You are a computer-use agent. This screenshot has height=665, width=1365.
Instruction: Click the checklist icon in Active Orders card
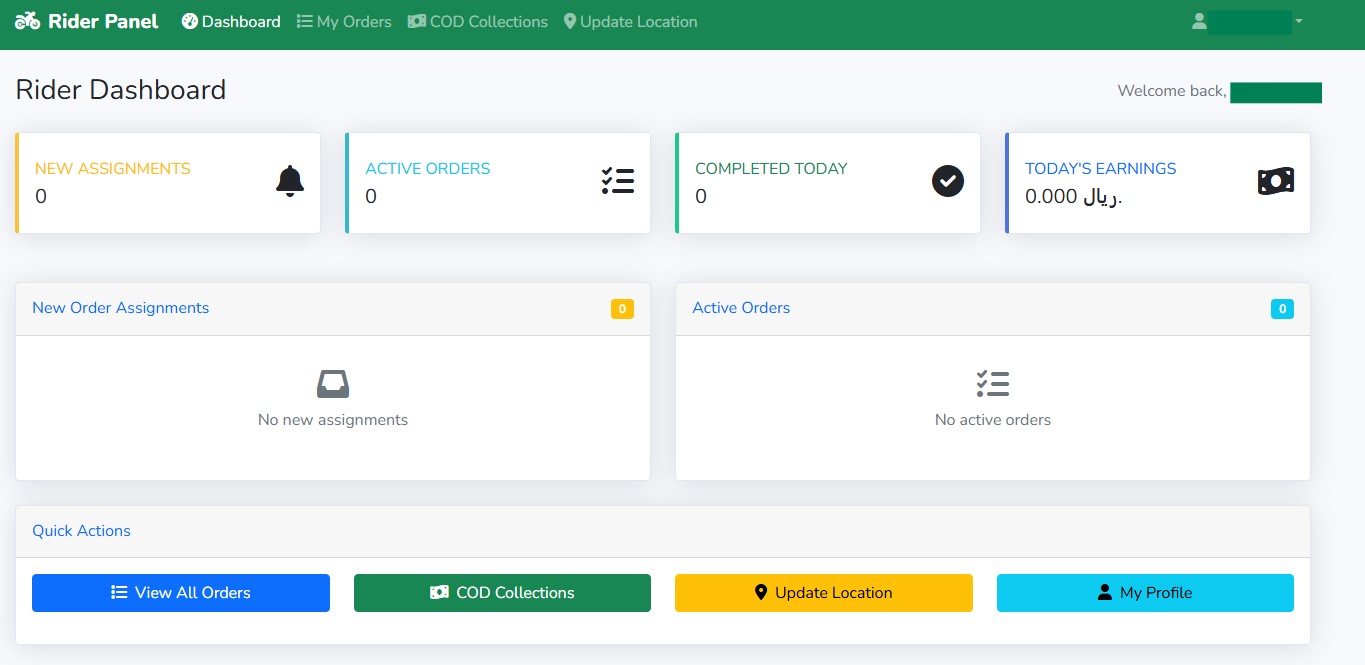(618, 181)
